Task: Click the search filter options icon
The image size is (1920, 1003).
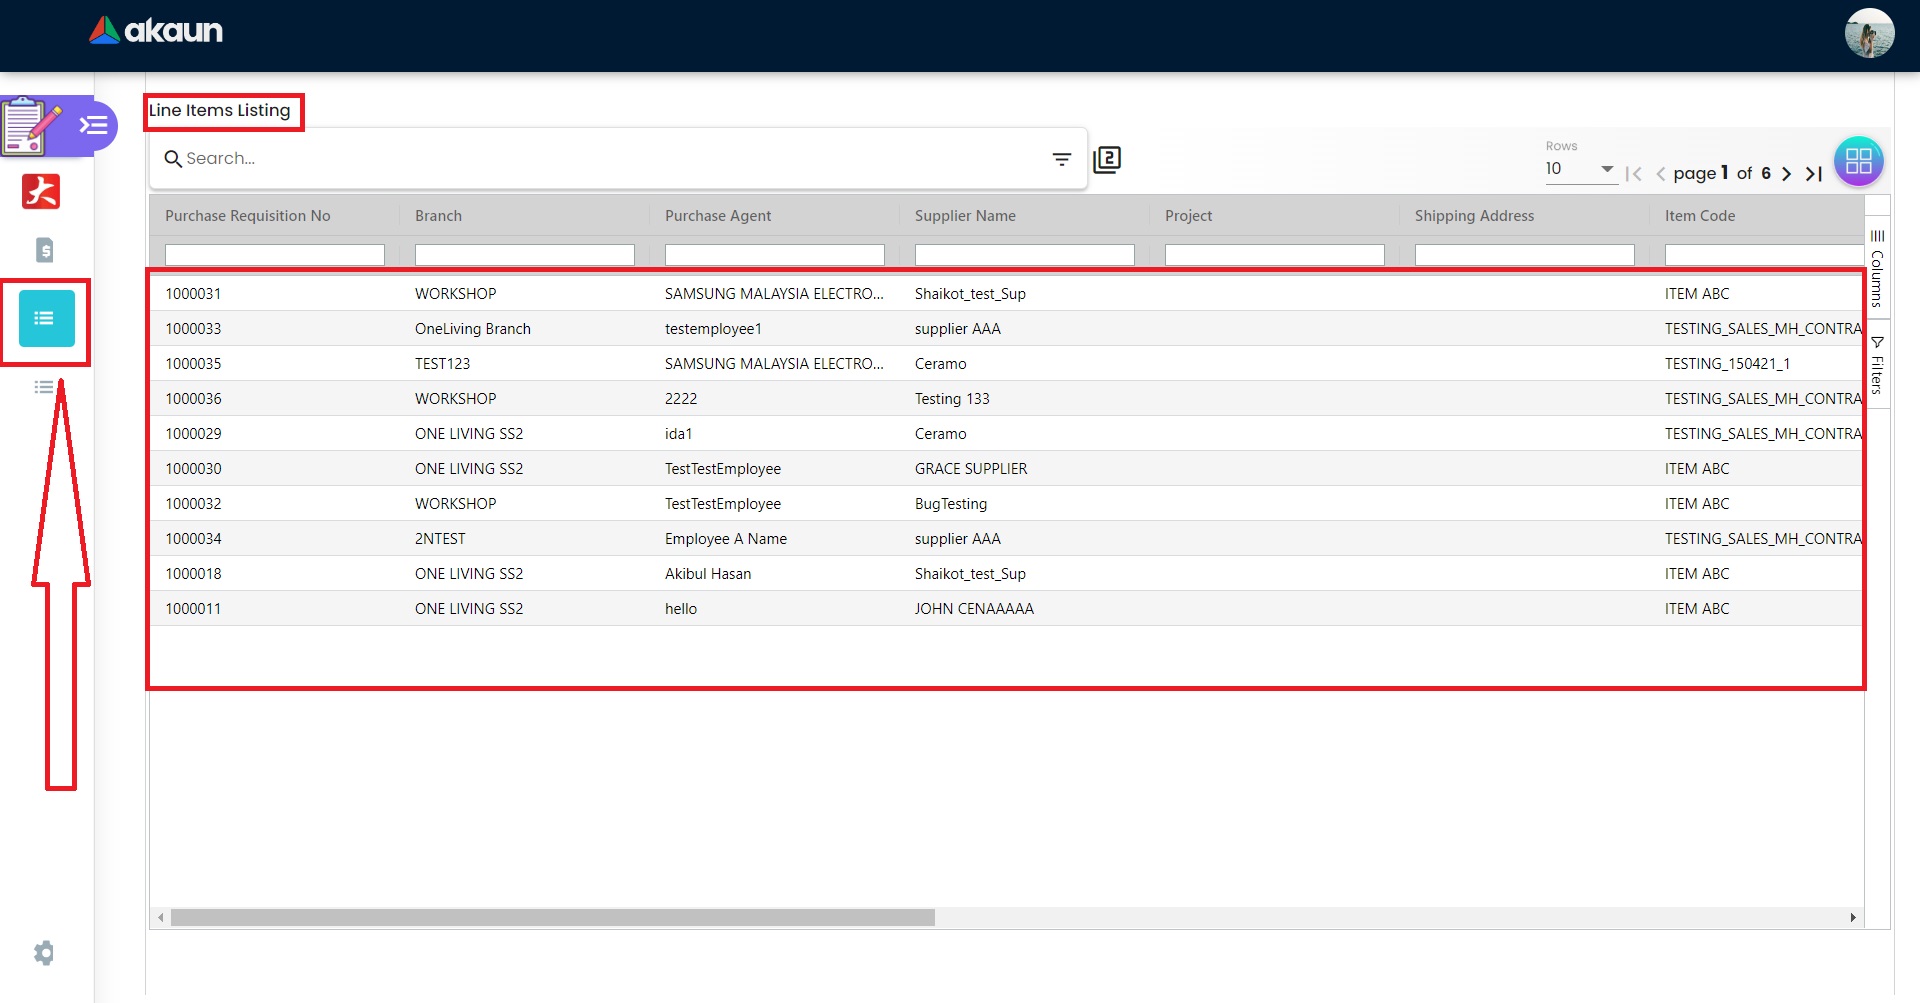Action: pyautogui.click(x=1061, y=159)
